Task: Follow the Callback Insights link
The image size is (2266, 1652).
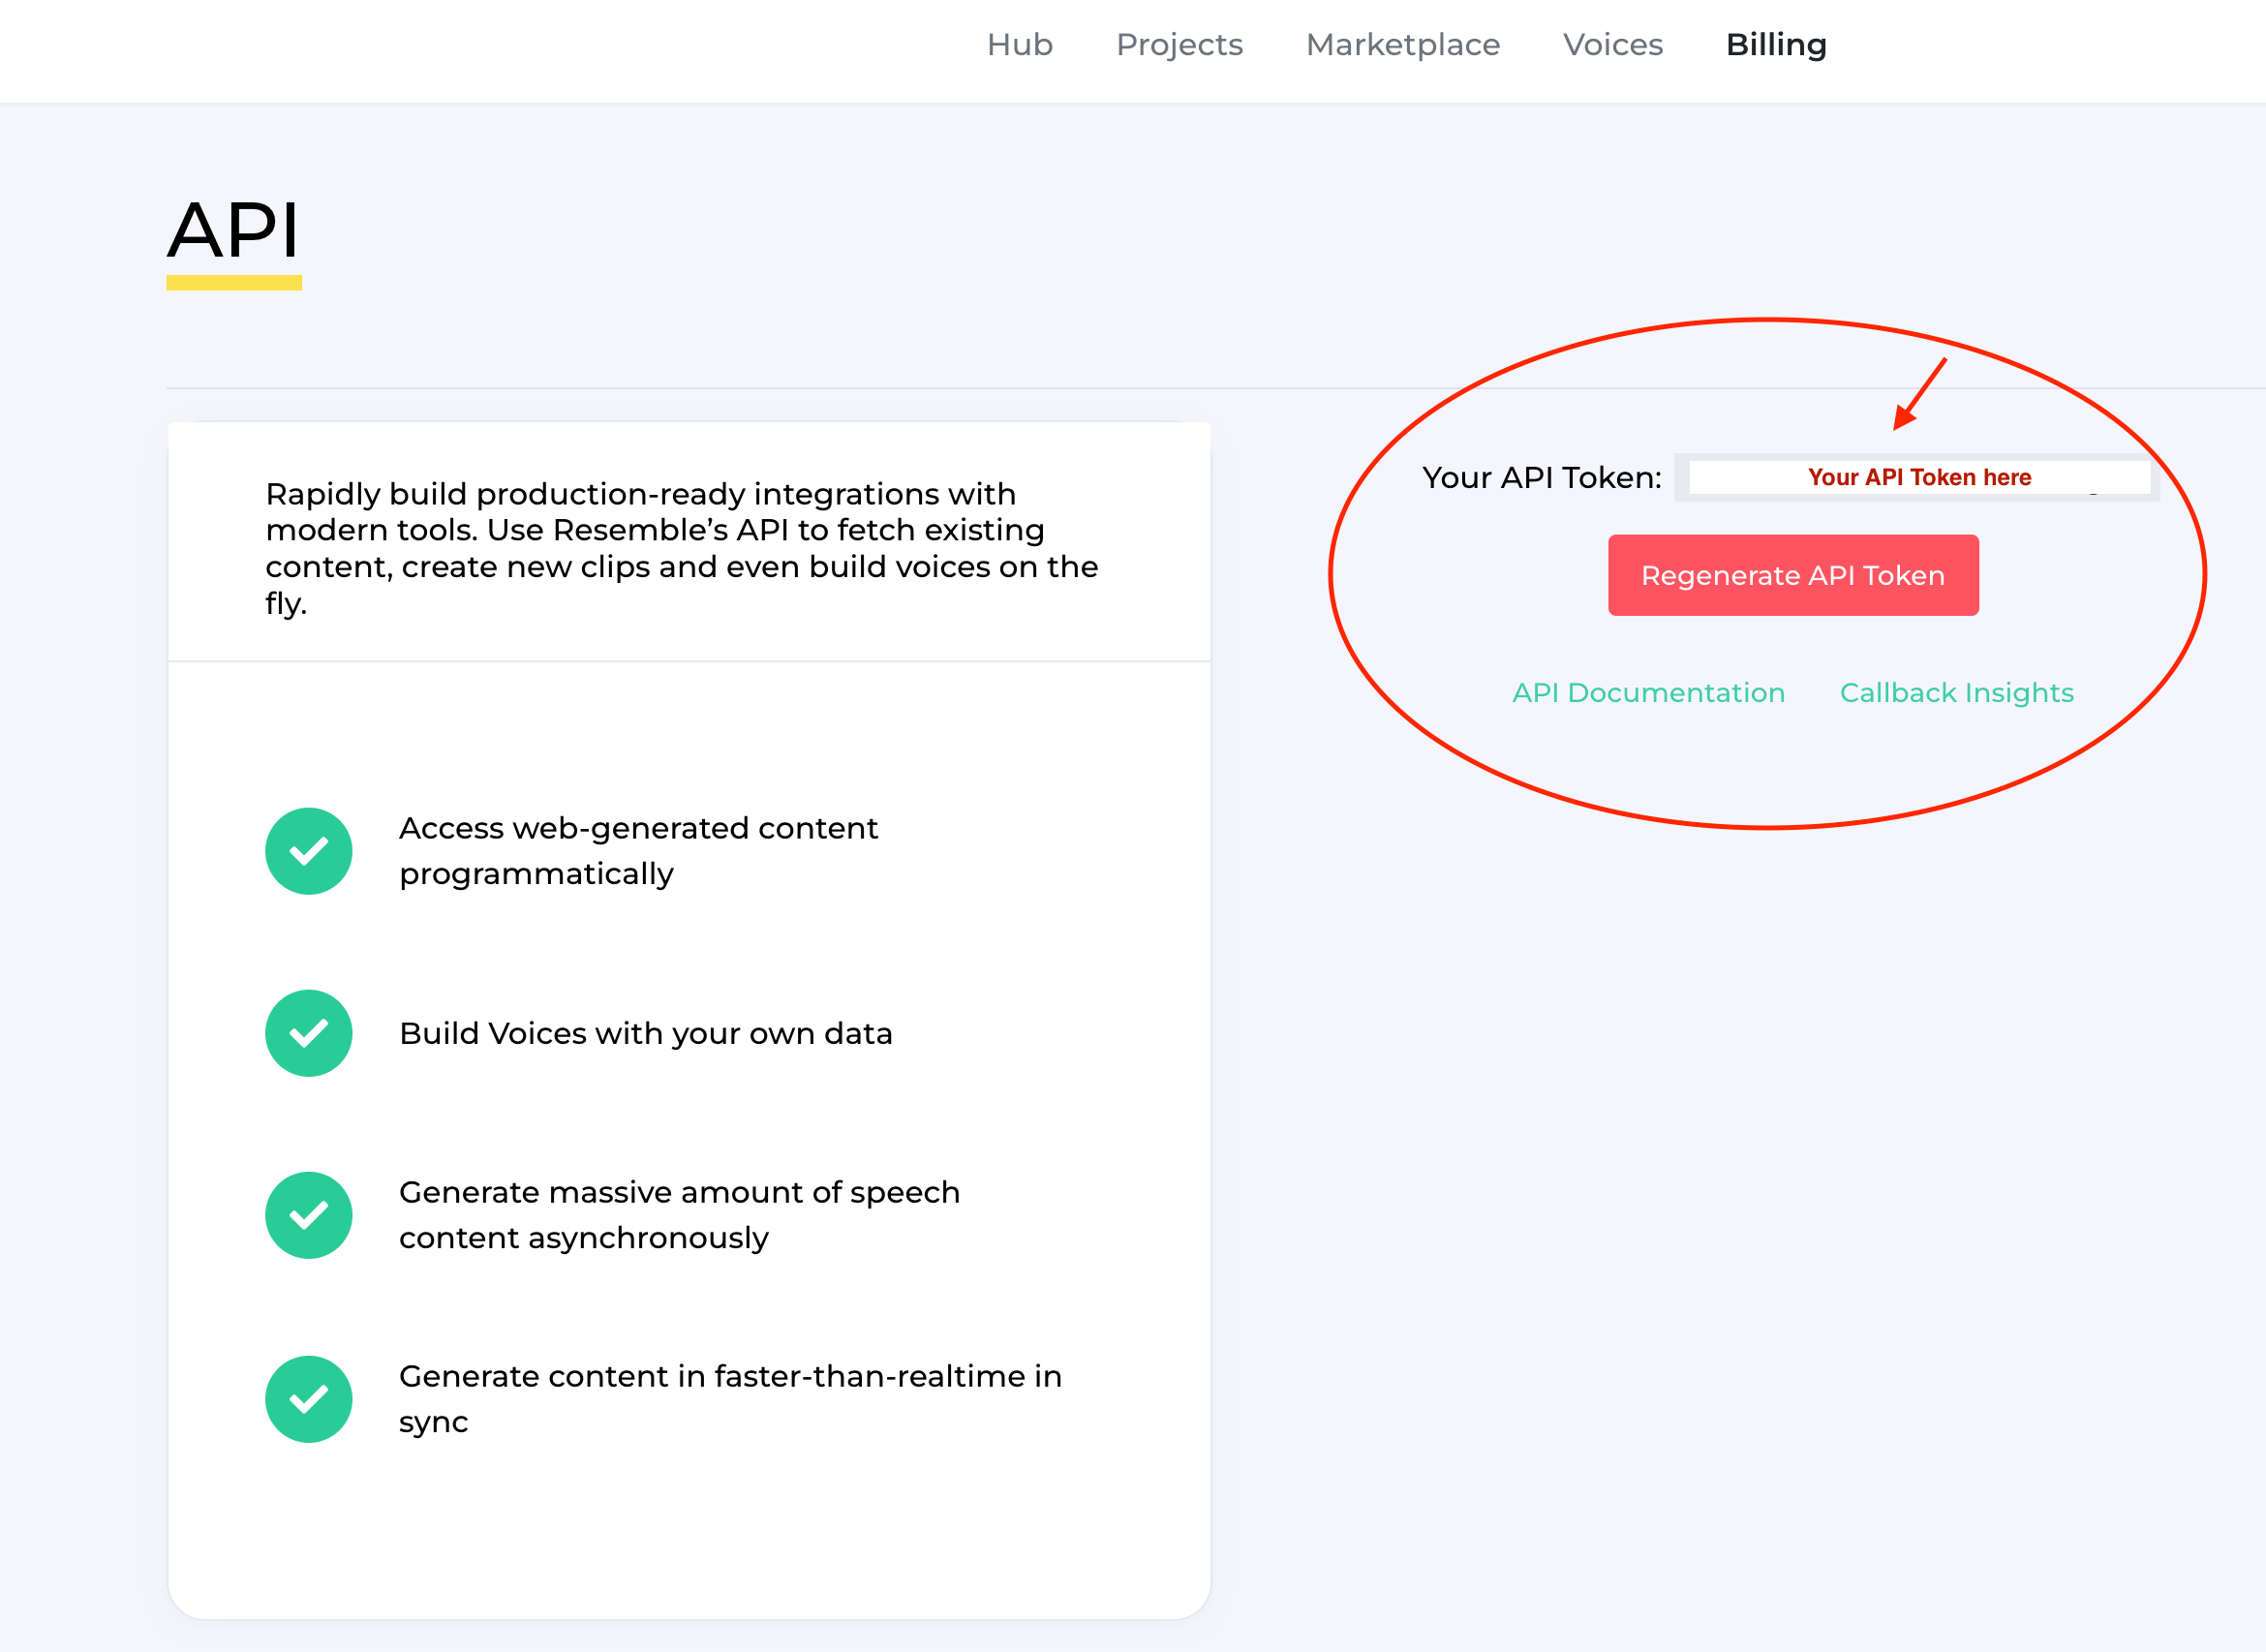Action: pos(1956,692)
